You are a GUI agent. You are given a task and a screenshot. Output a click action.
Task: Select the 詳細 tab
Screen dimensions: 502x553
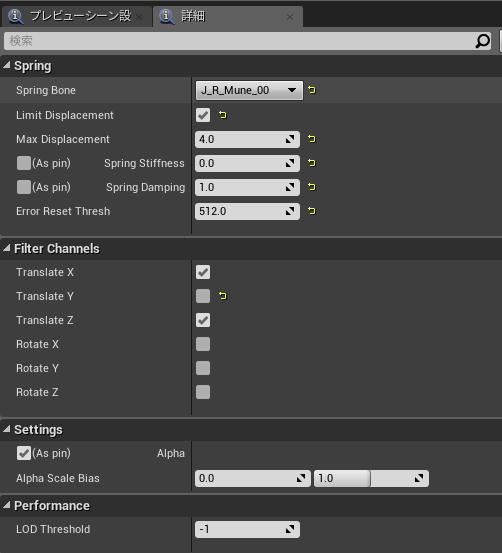tap(228, 17)
